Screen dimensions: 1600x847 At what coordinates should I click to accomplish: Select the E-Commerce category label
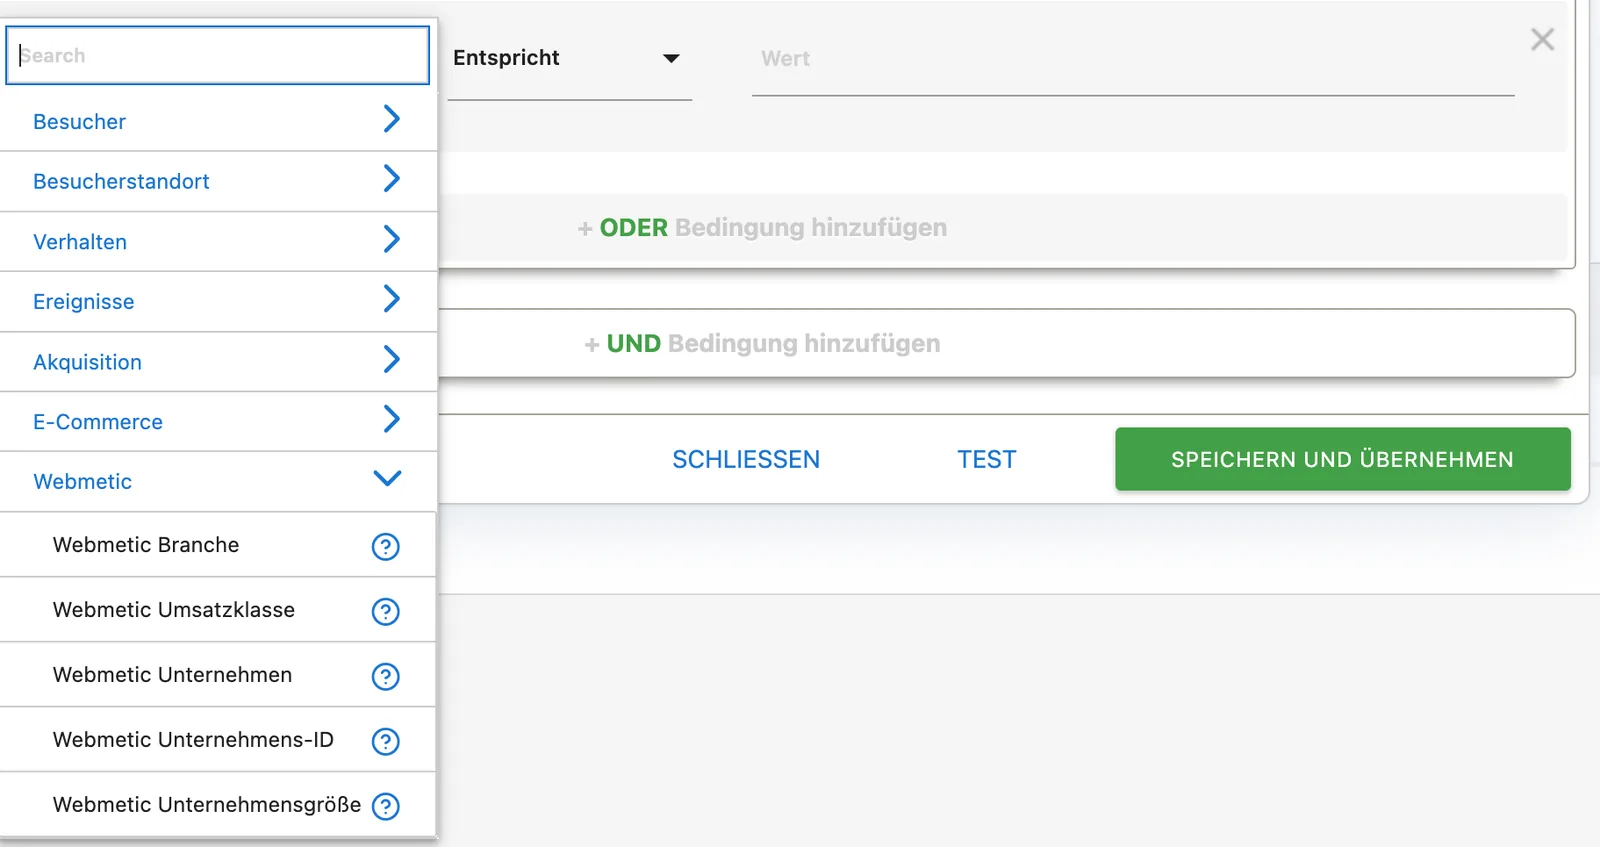pyautogui.click(x=98, y=422)
